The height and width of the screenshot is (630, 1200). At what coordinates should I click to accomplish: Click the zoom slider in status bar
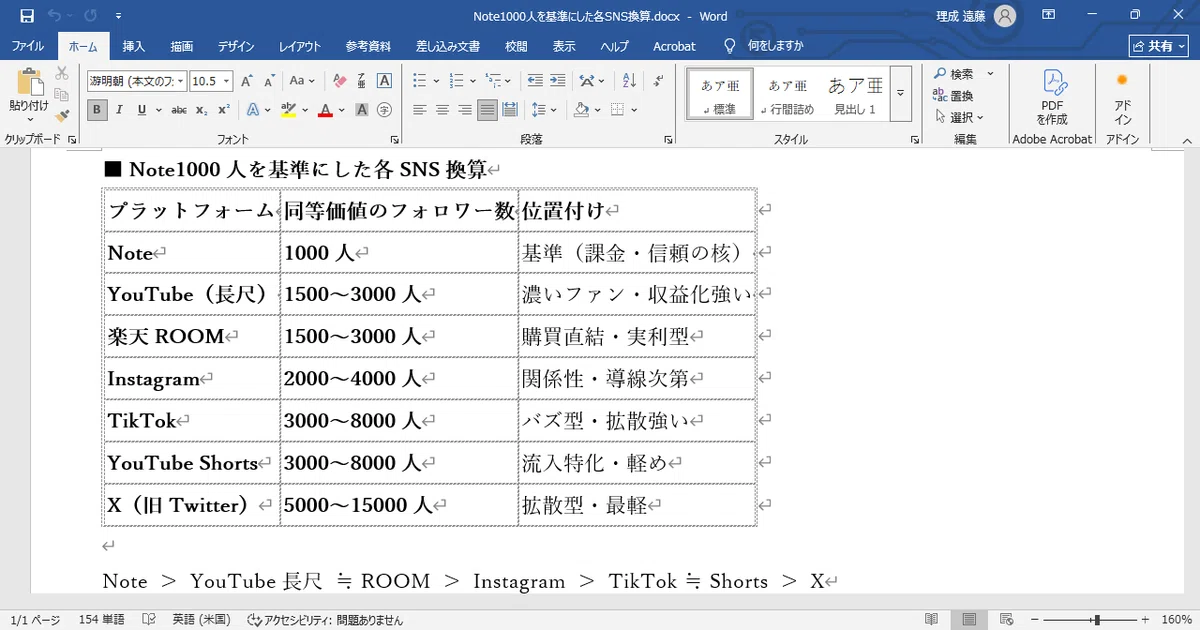tap(1095, 620)
